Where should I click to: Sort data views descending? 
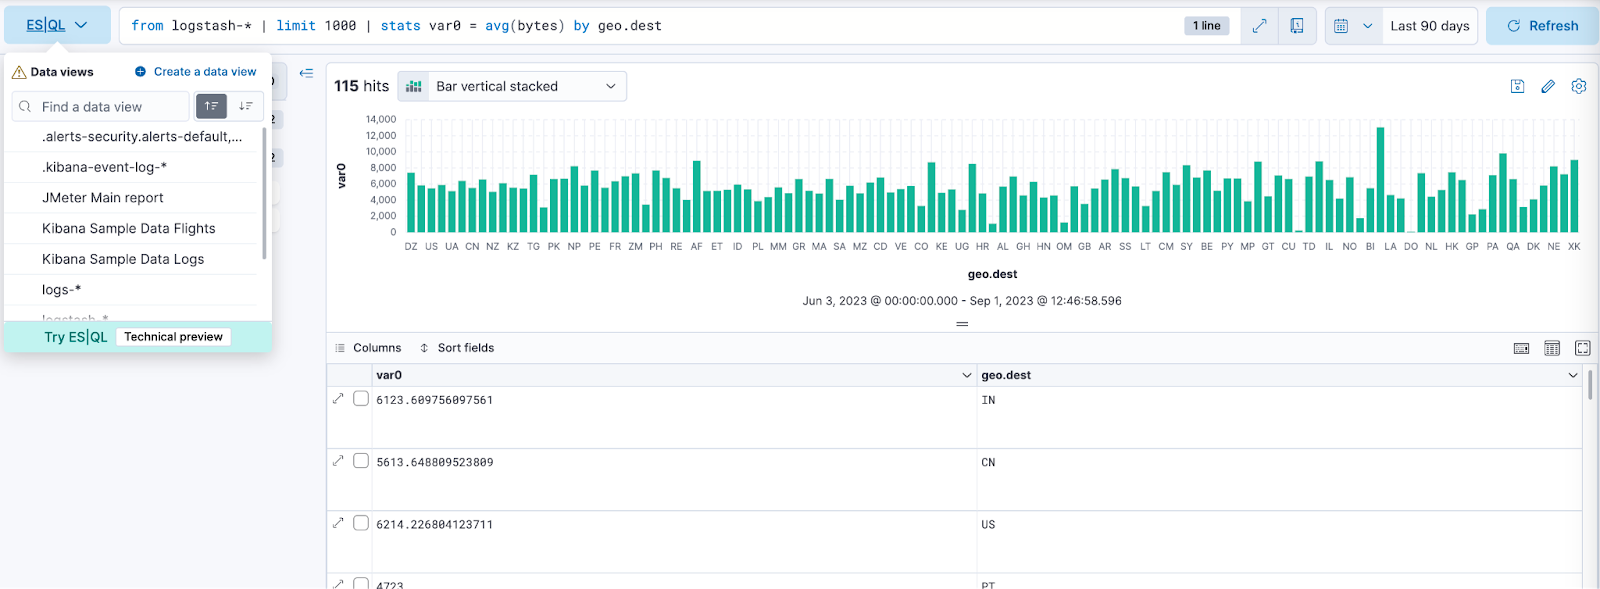point(246,106)
